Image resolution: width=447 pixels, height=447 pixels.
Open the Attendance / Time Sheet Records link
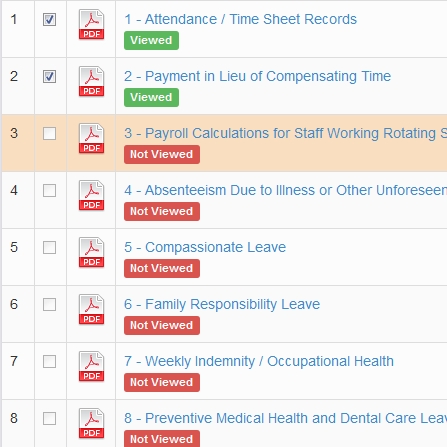(240, 19)
